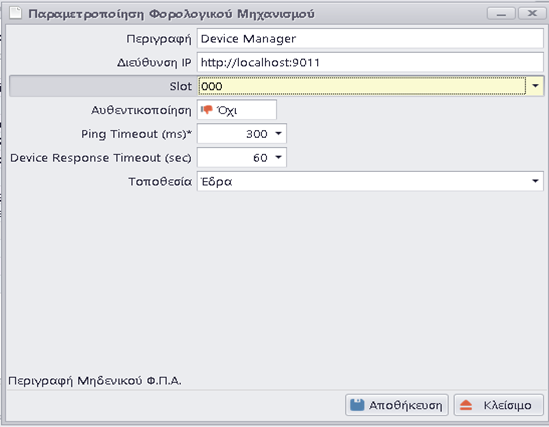This screenshot has width=549, height=427.
Task: Click inside the Slot field showing 000
Action: tap(362, 86)
